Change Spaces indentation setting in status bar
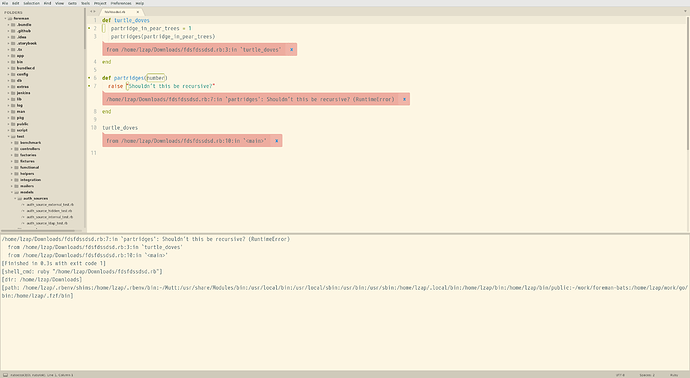 647,375
